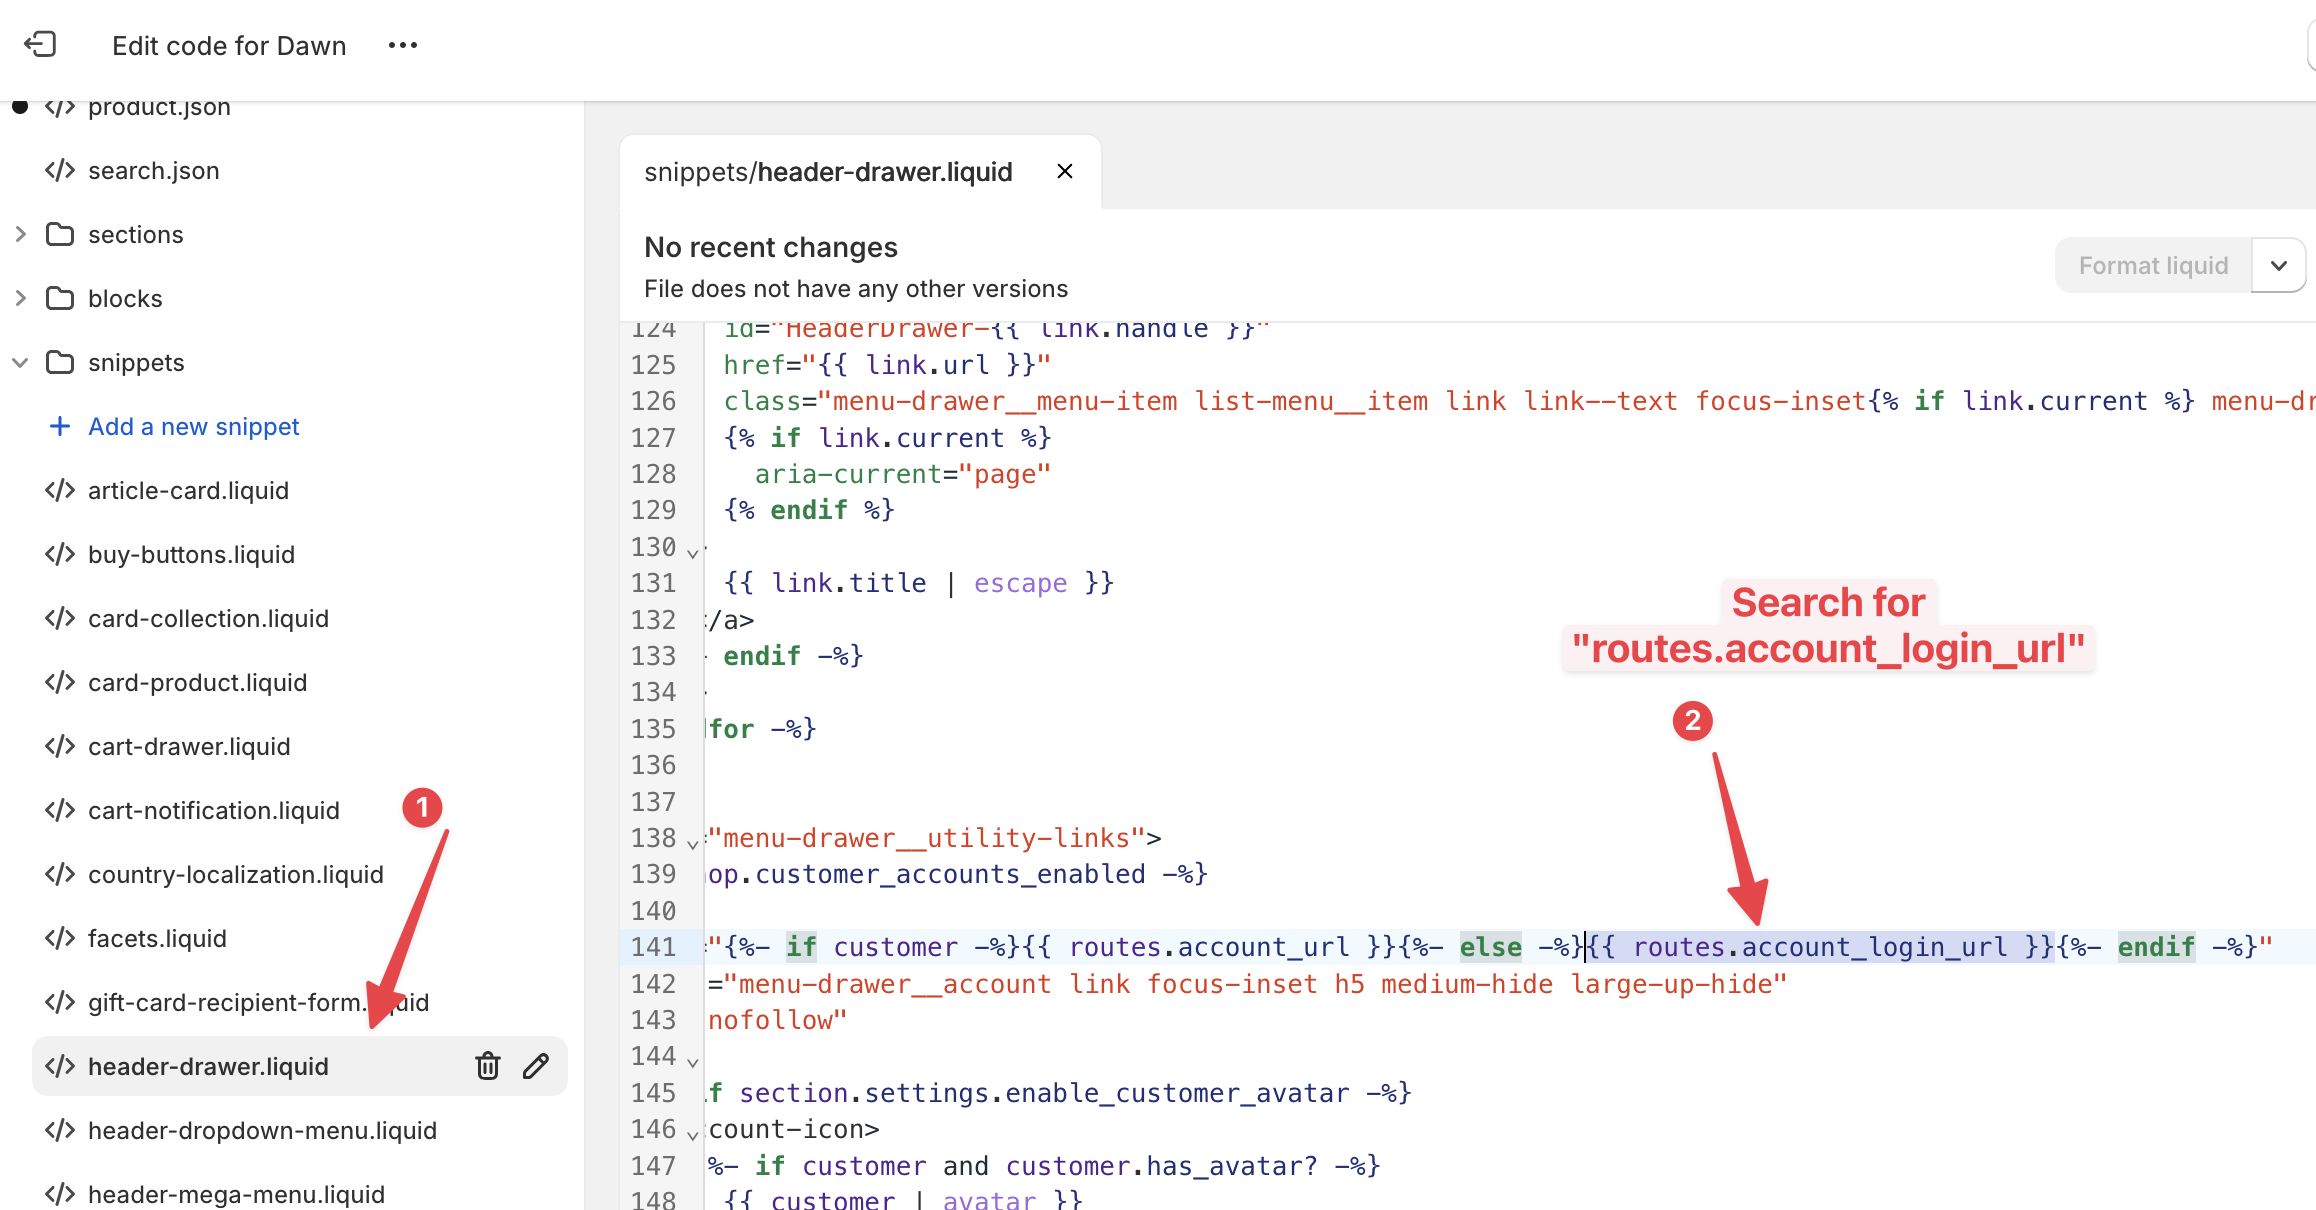
Task: Open the three-dot more actions menu
Action: [x=402, y=45]
